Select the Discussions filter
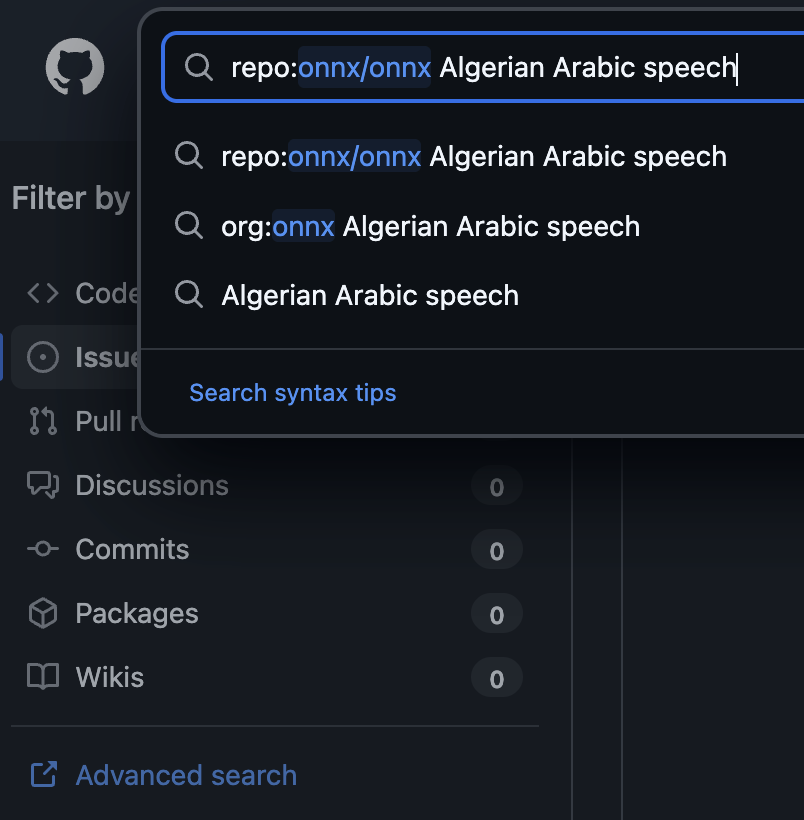Screen dimensions: 804x820 [x=152, y=486]
